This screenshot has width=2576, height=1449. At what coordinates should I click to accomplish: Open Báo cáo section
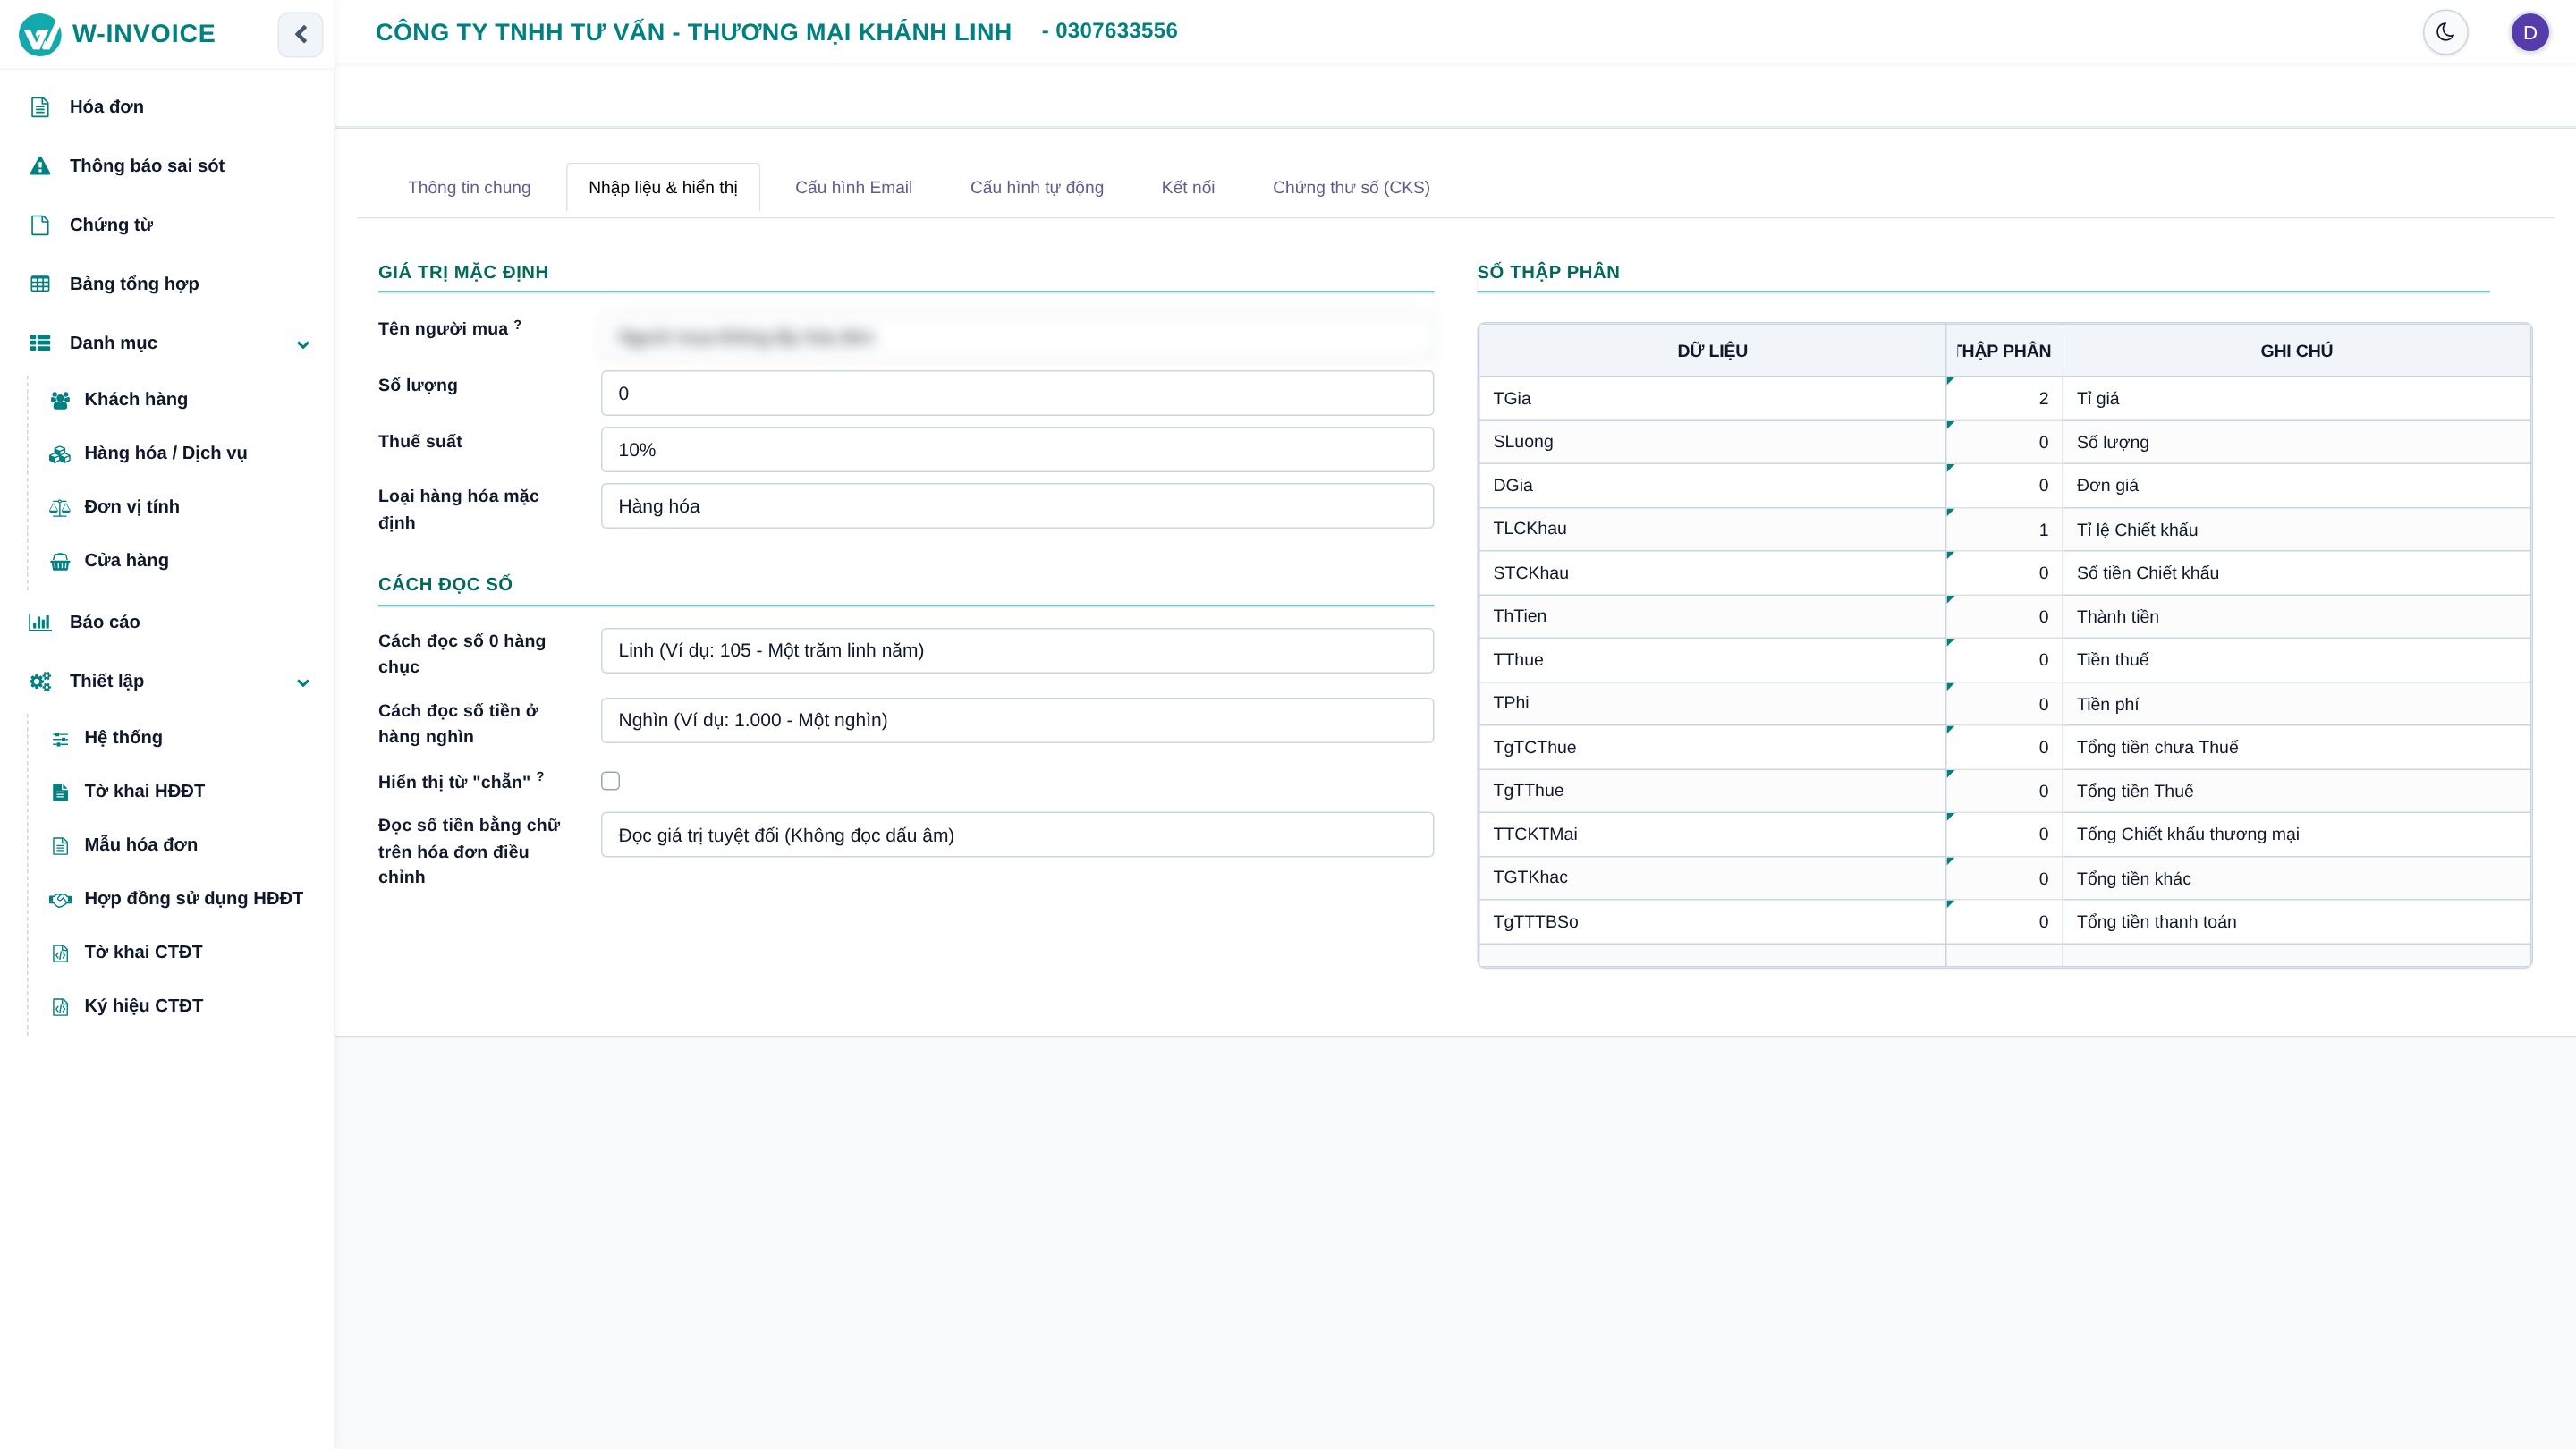point(105,622)
